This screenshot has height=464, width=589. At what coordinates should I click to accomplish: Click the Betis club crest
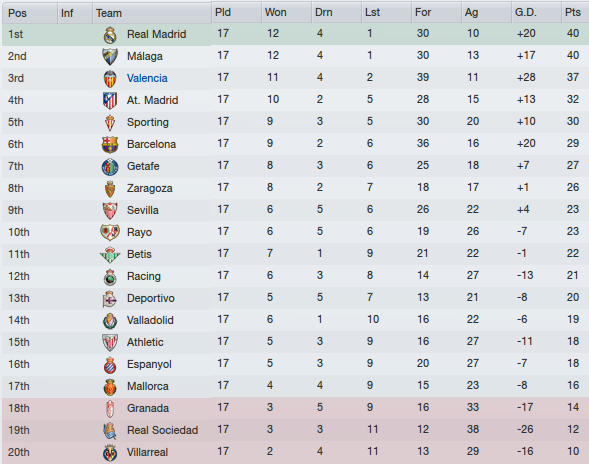tap(110, 255)
